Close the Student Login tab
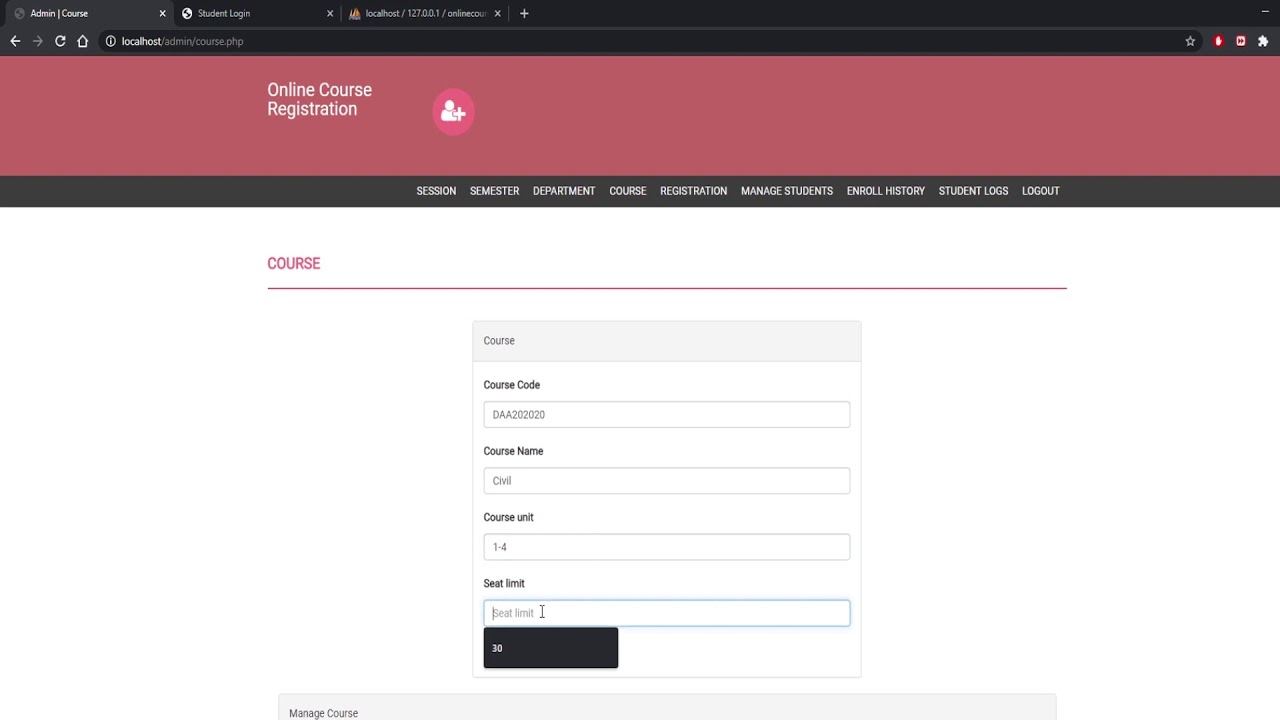 tap(330, 13)
